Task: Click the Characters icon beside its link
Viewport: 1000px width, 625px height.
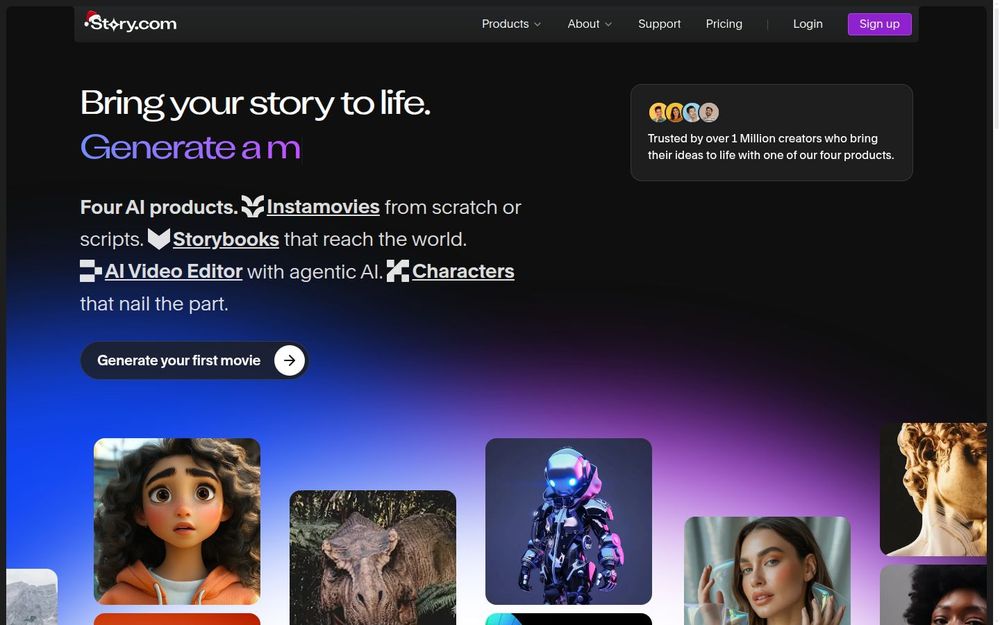Action: point(397,270)
